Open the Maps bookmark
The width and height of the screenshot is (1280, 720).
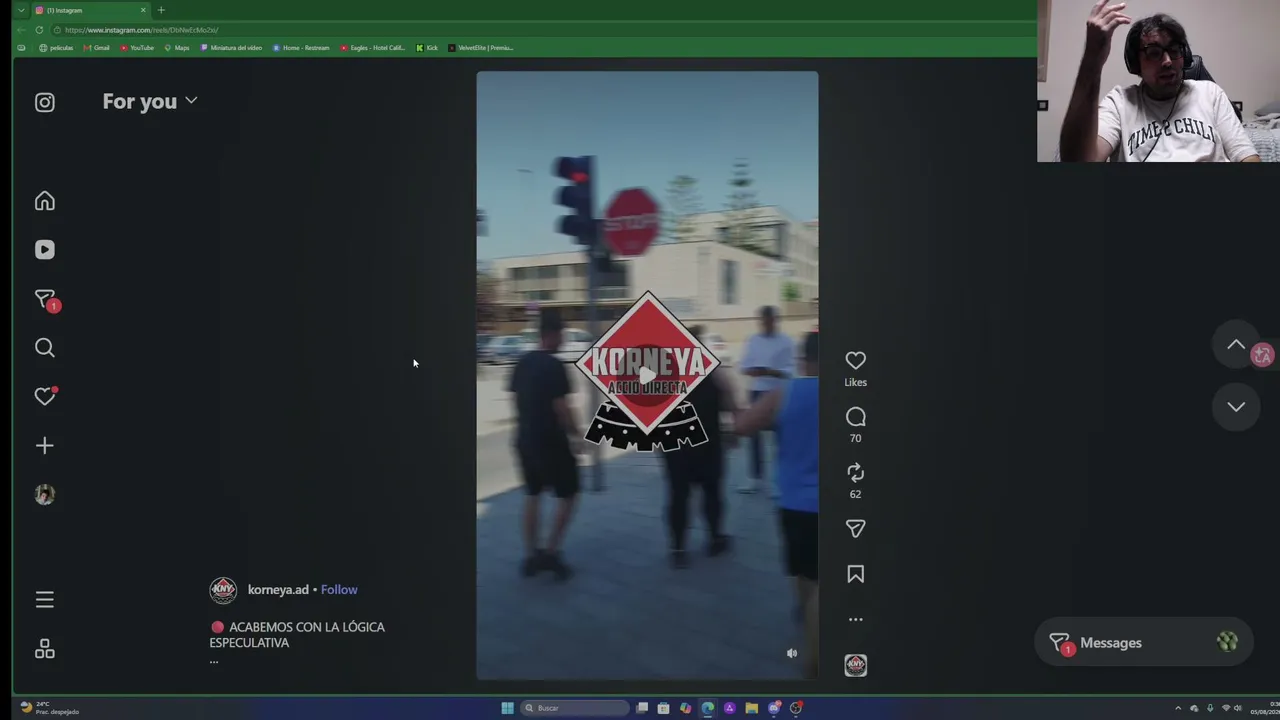click(177, 48)
